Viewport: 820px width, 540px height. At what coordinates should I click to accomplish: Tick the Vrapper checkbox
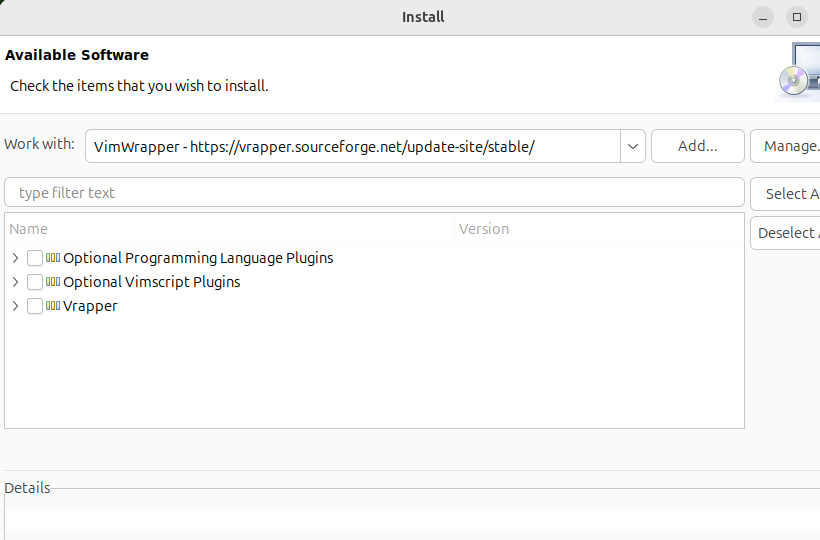point(35,306)
